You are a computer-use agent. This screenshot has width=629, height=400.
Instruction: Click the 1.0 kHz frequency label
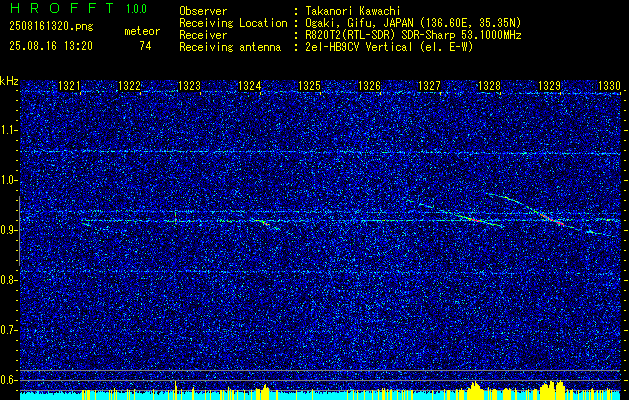pos(9,181)
